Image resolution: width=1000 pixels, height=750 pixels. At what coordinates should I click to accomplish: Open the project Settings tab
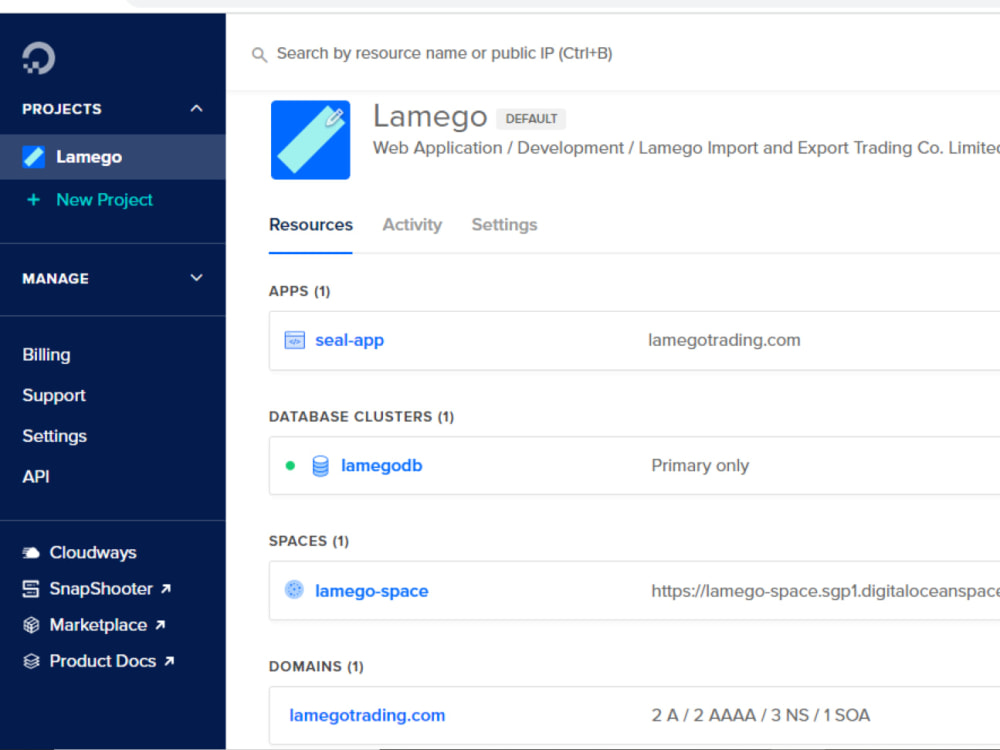pyautogui.click(x=504, y=225)
